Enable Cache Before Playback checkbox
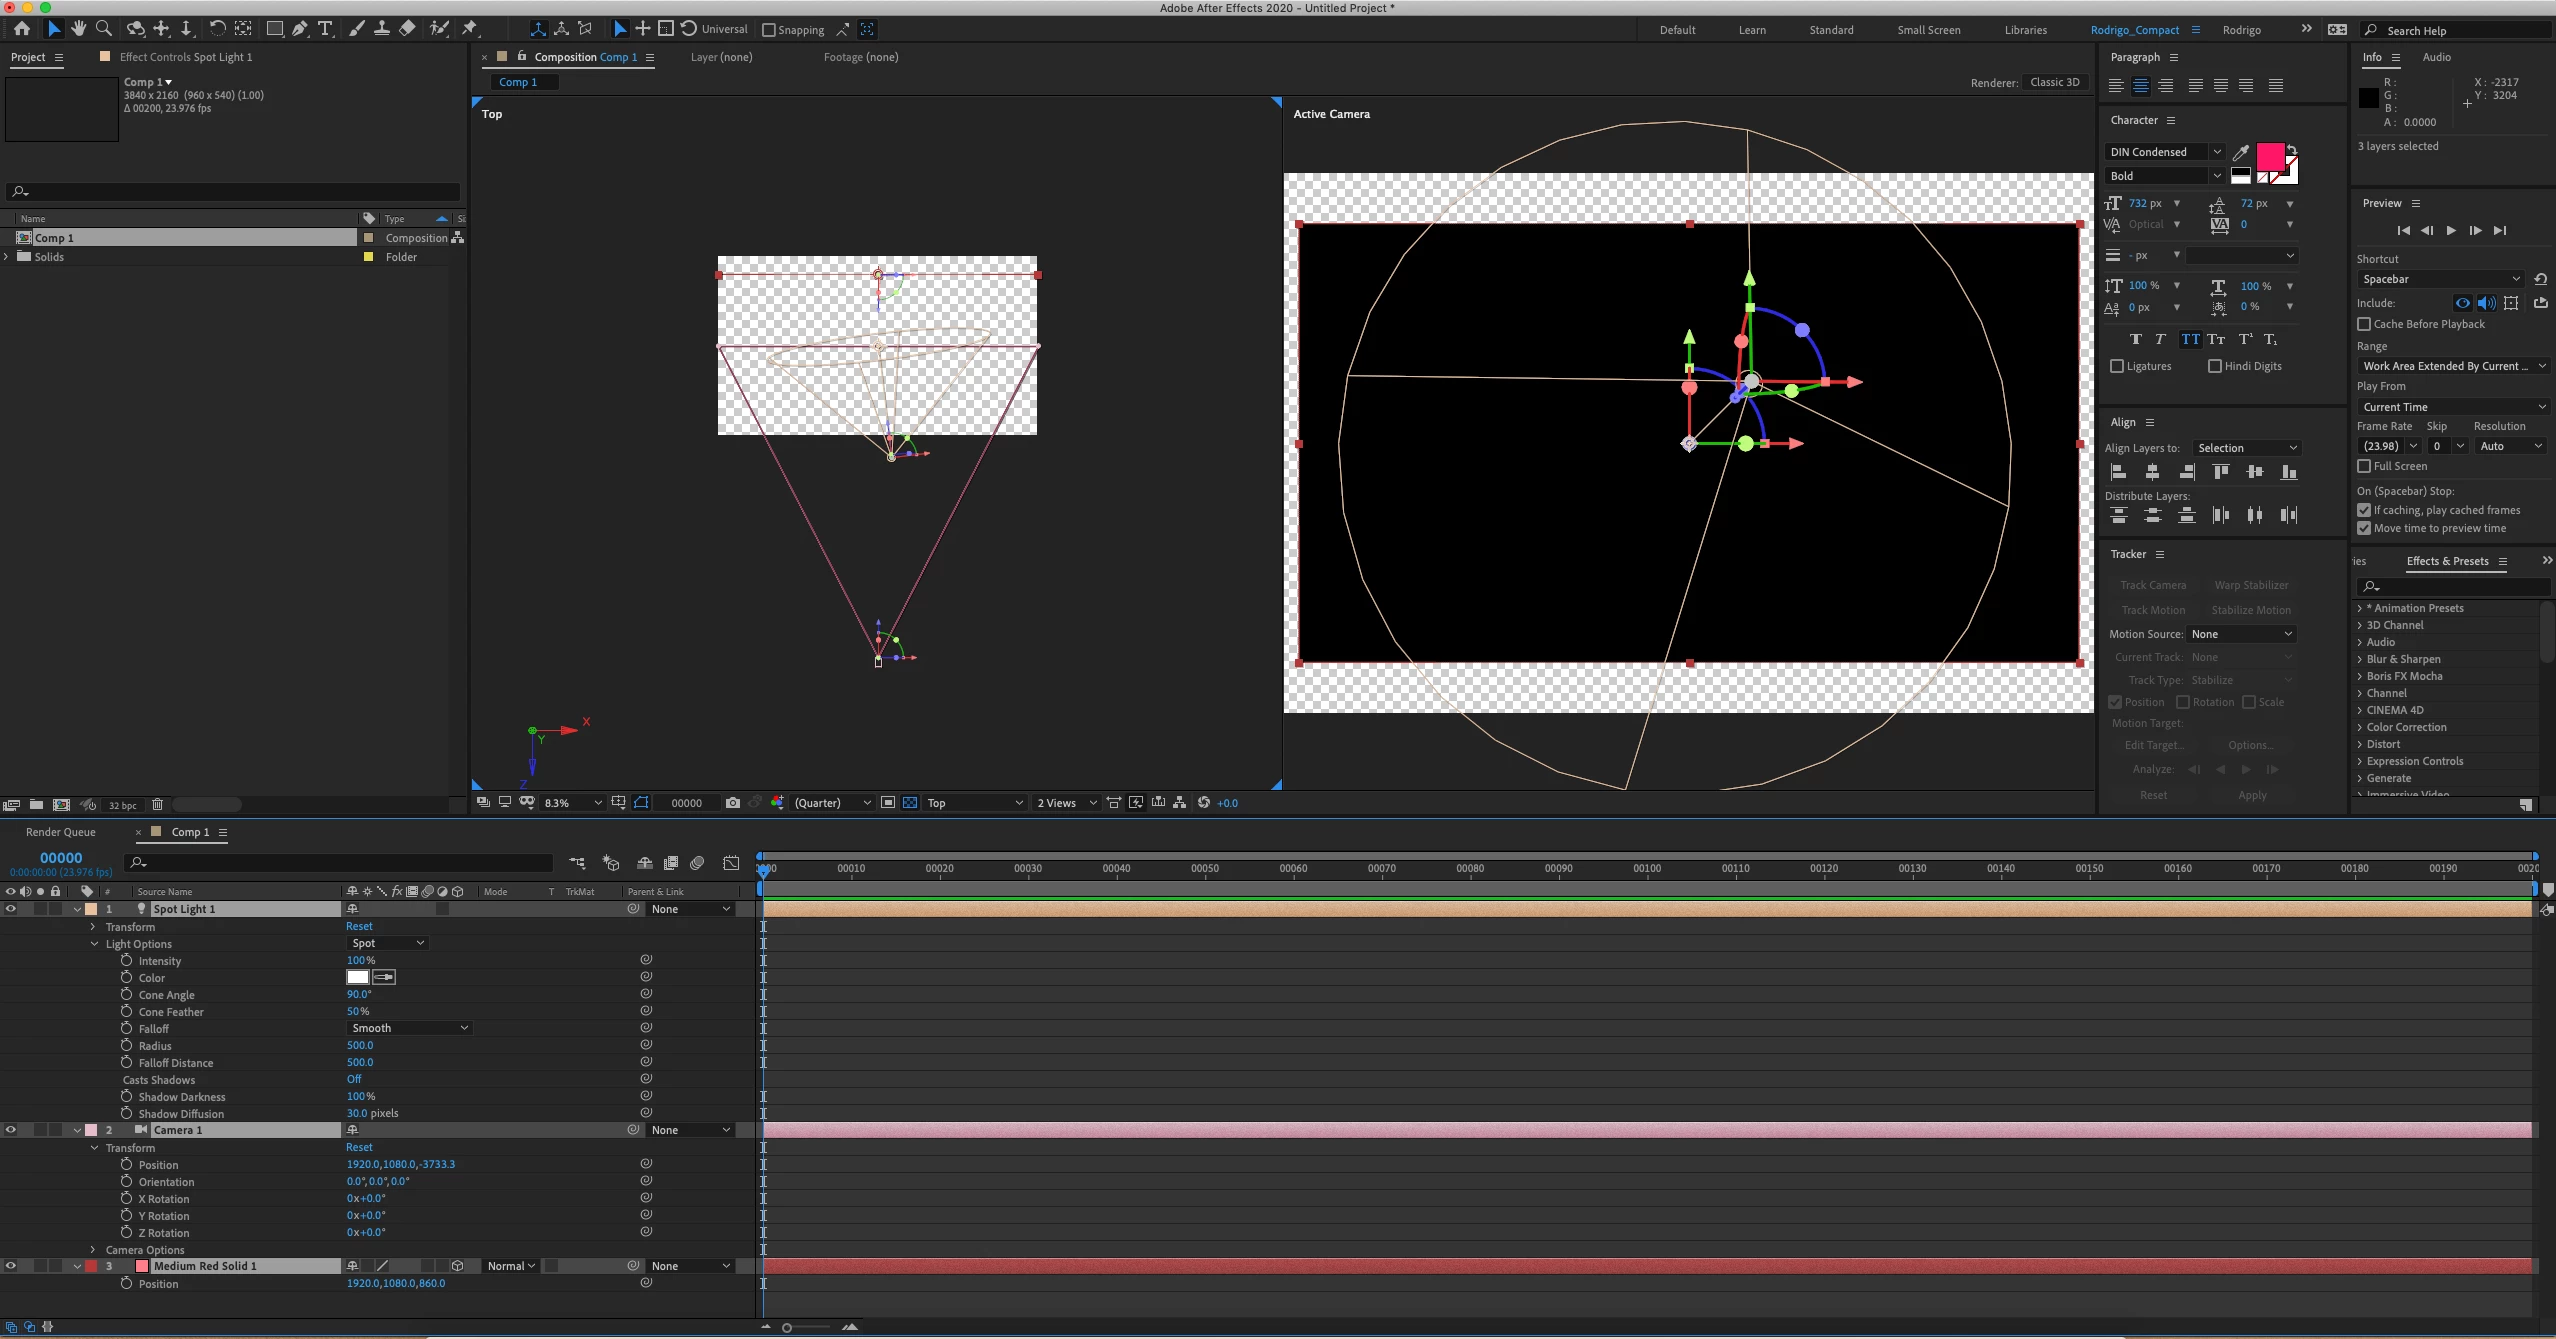 (2365, 324)
